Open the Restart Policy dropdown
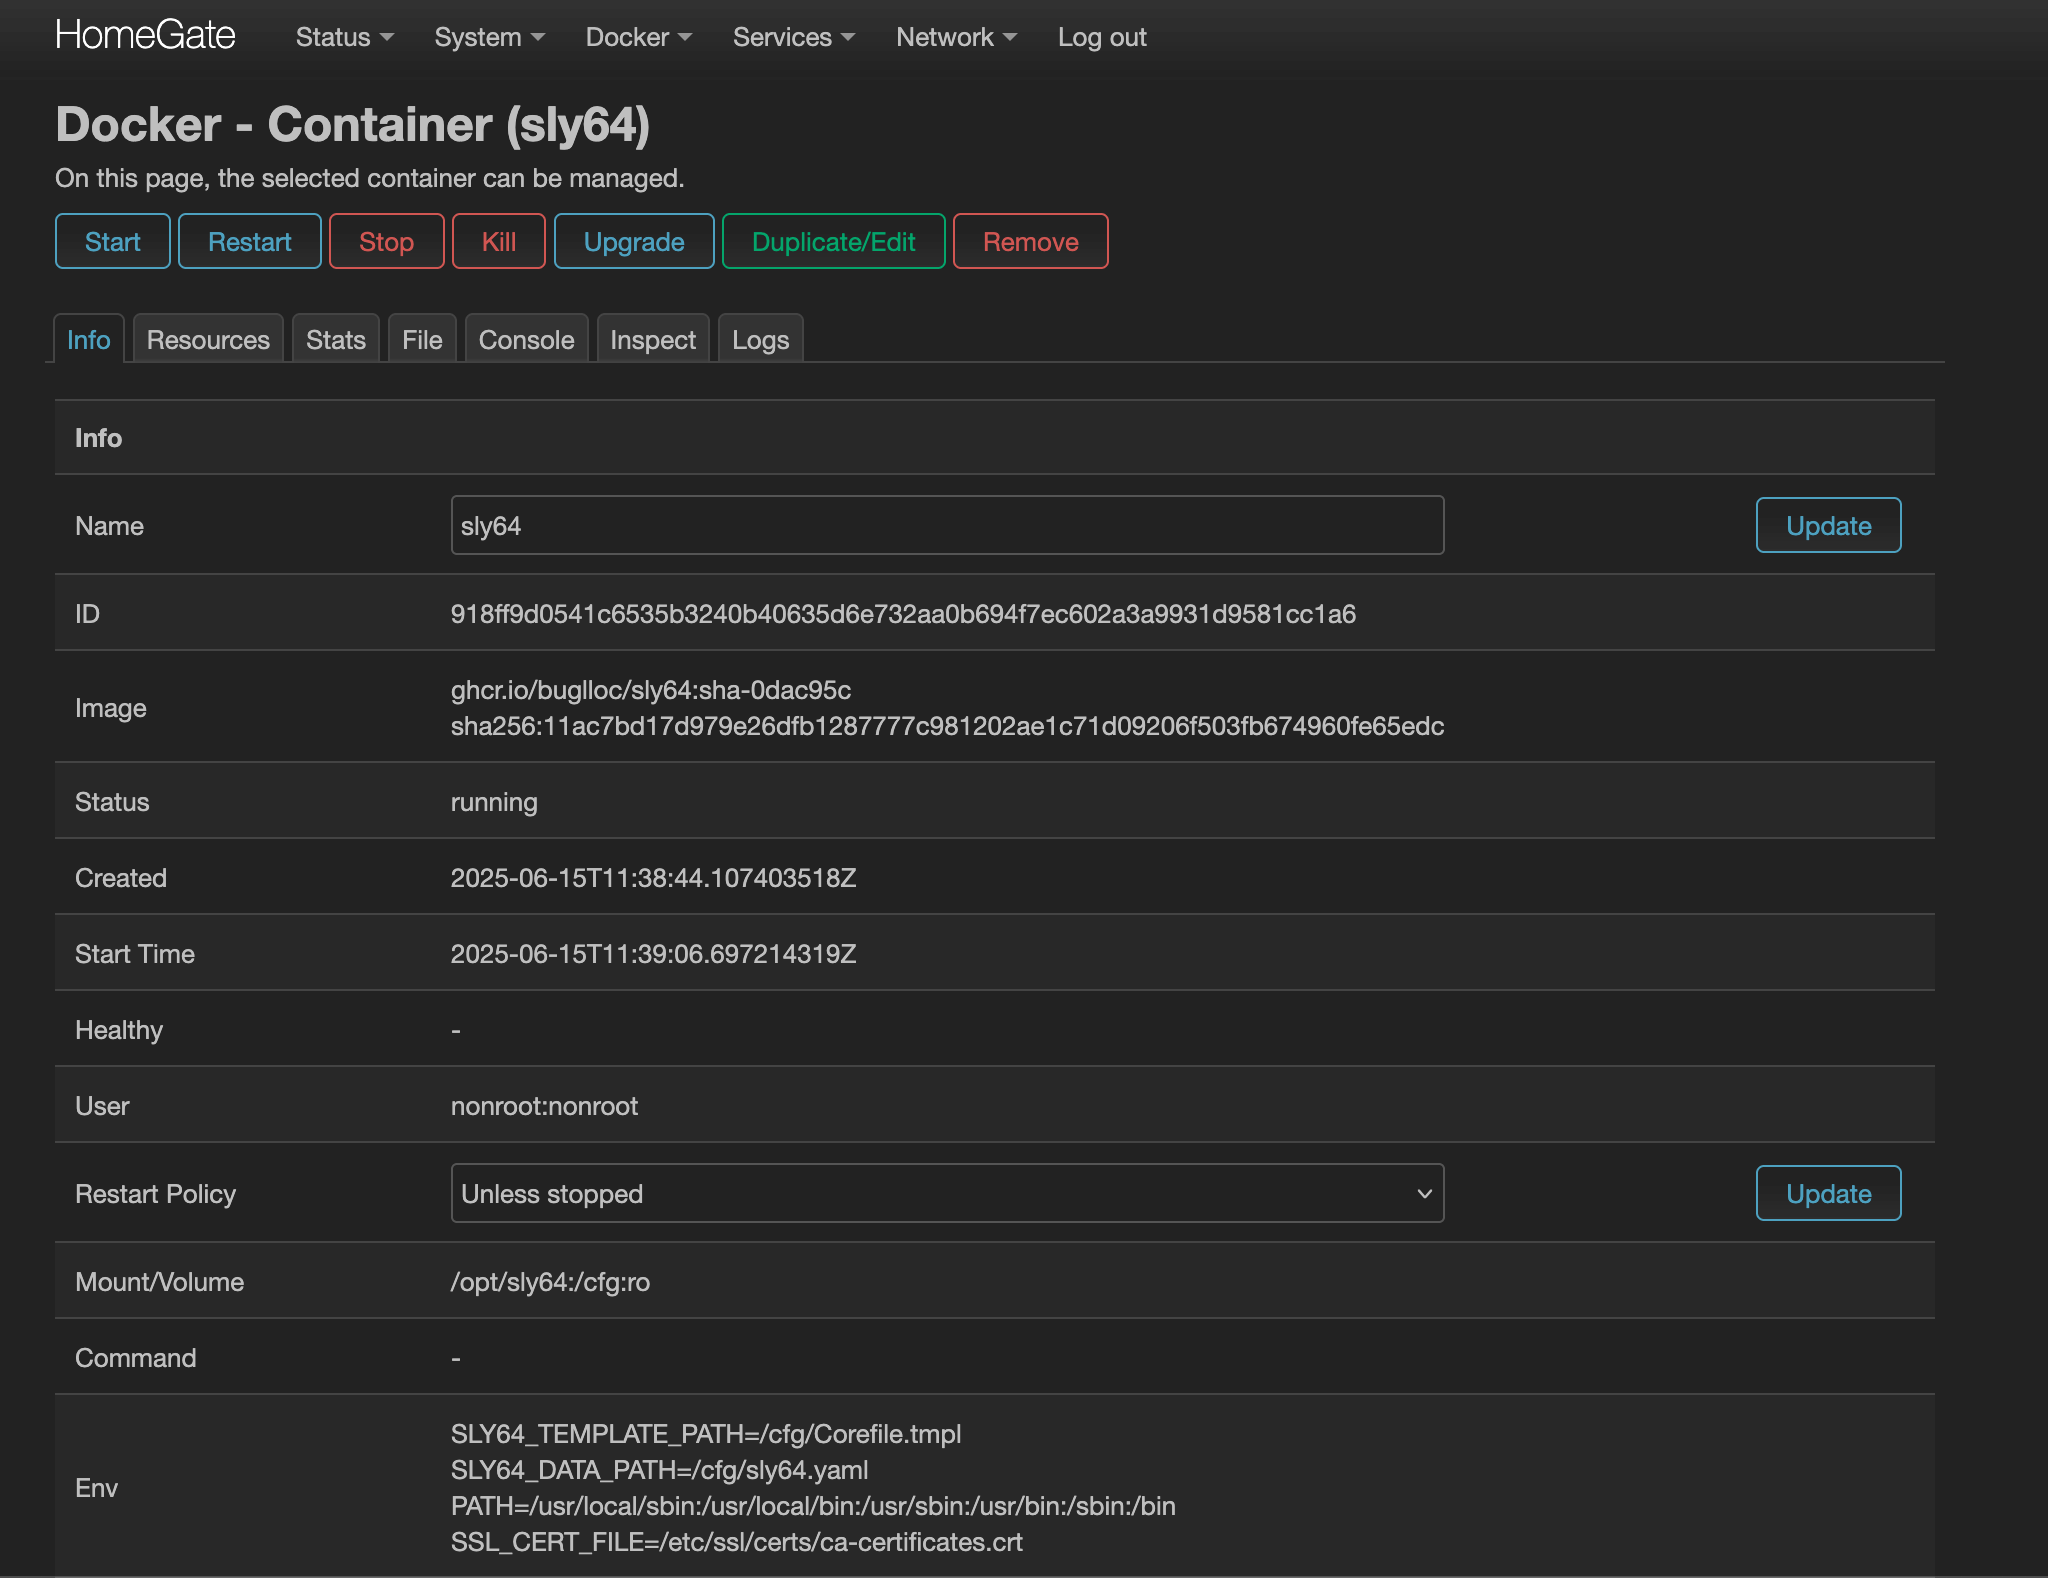Image resolution: width=2048 pixels, height=1578 pixels. tap(947, 1193)
